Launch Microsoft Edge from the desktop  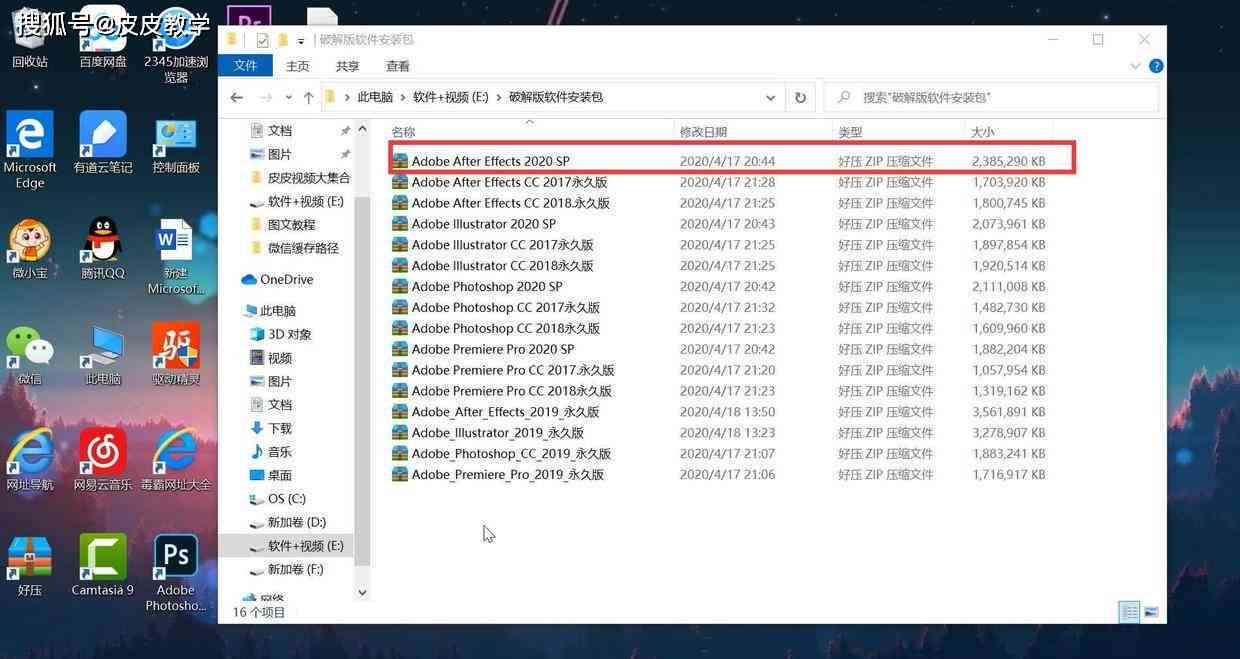[x=30, y=150]
